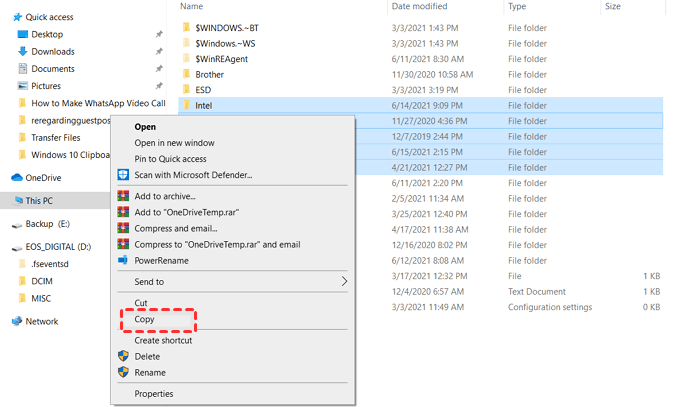This screenshot has height=407, width=674.
Task: Expand the Send to submenu arrow
Action: pyautogui.click(x=345, y=282)
